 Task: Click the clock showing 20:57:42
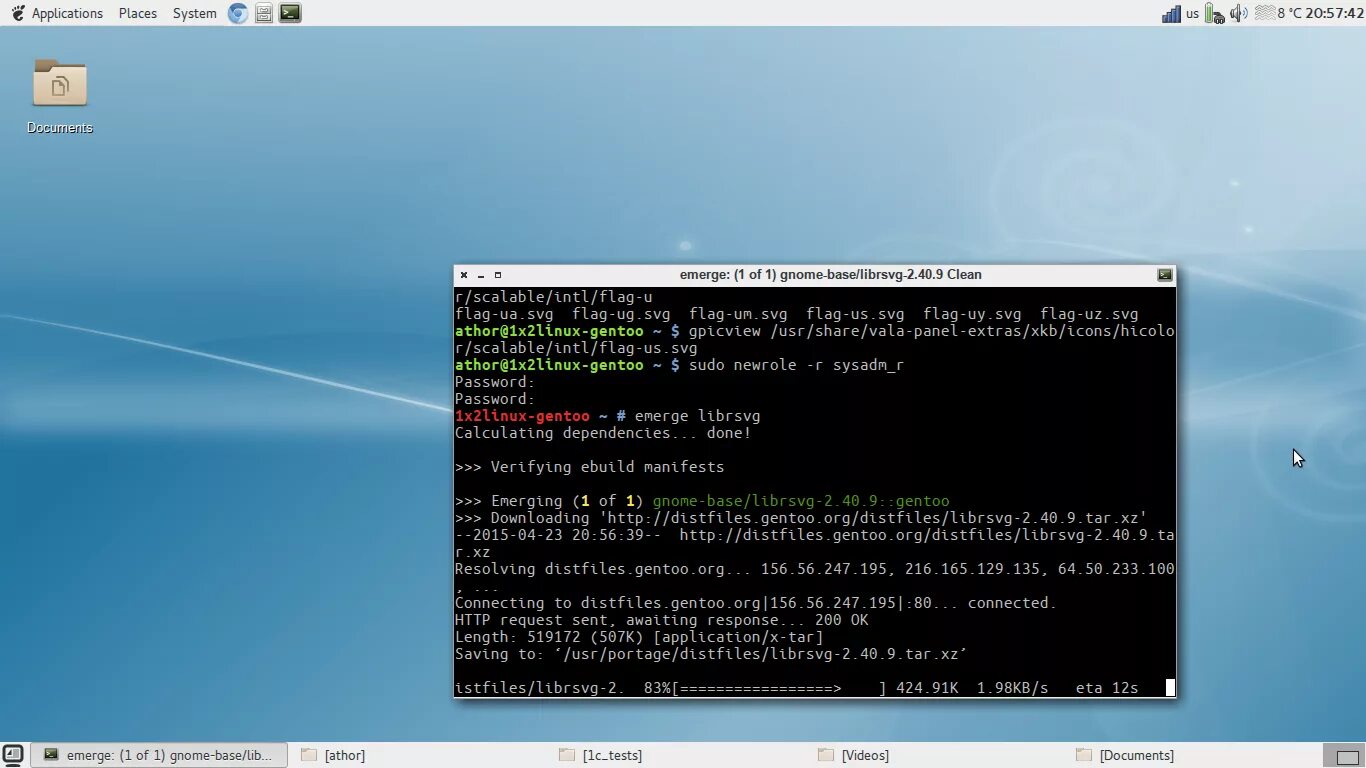[x=1334, y=13]
